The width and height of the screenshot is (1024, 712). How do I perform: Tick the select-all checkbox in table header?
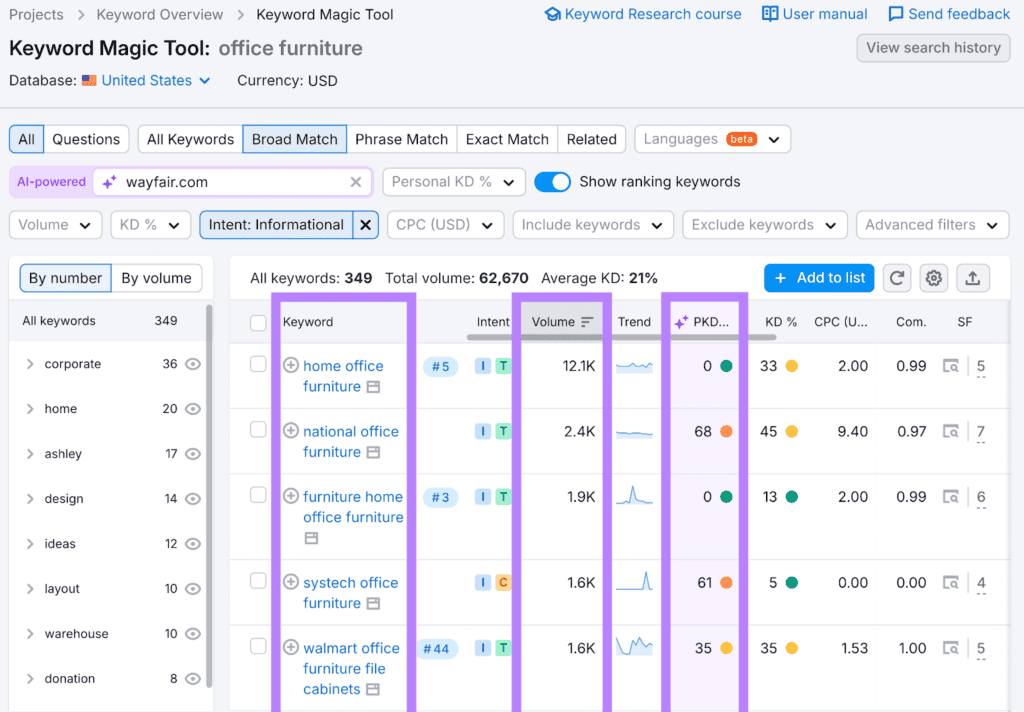pyautogui.click(x=258, y=322)
